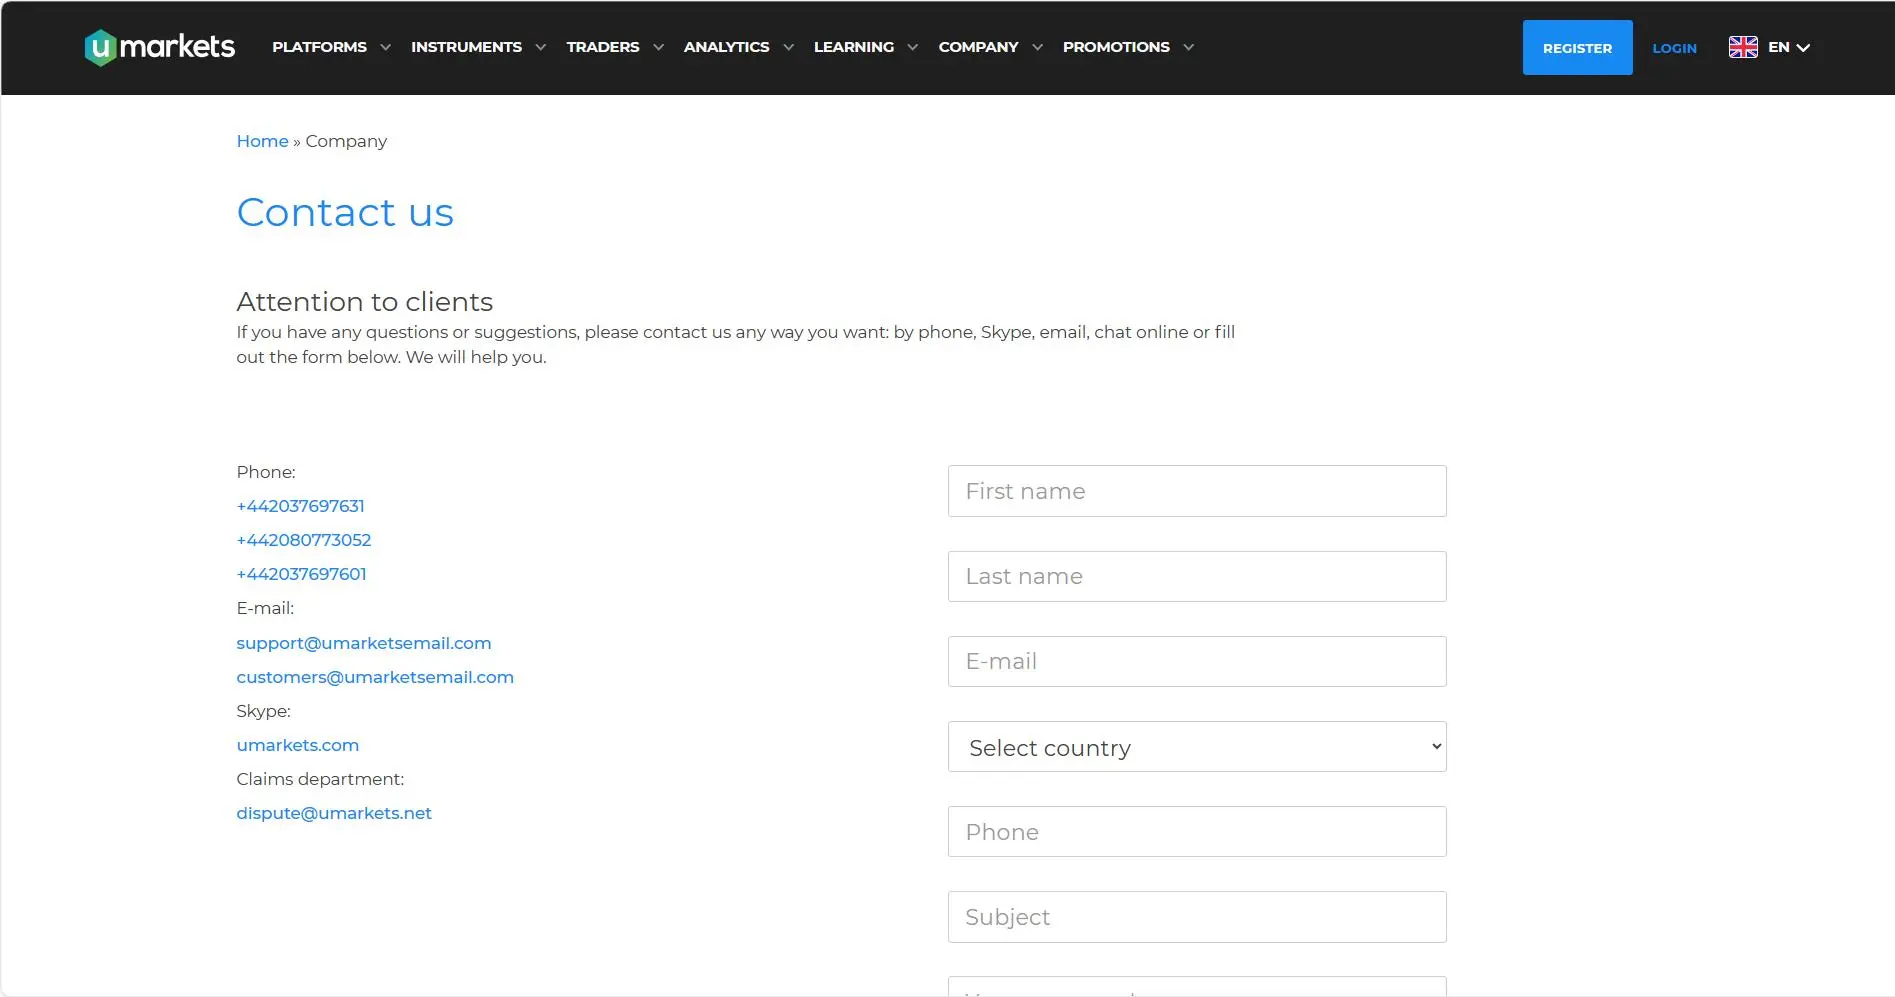Focus the Phone input field
This screenshot has height=997, width=1895.
pos(1197,831)
